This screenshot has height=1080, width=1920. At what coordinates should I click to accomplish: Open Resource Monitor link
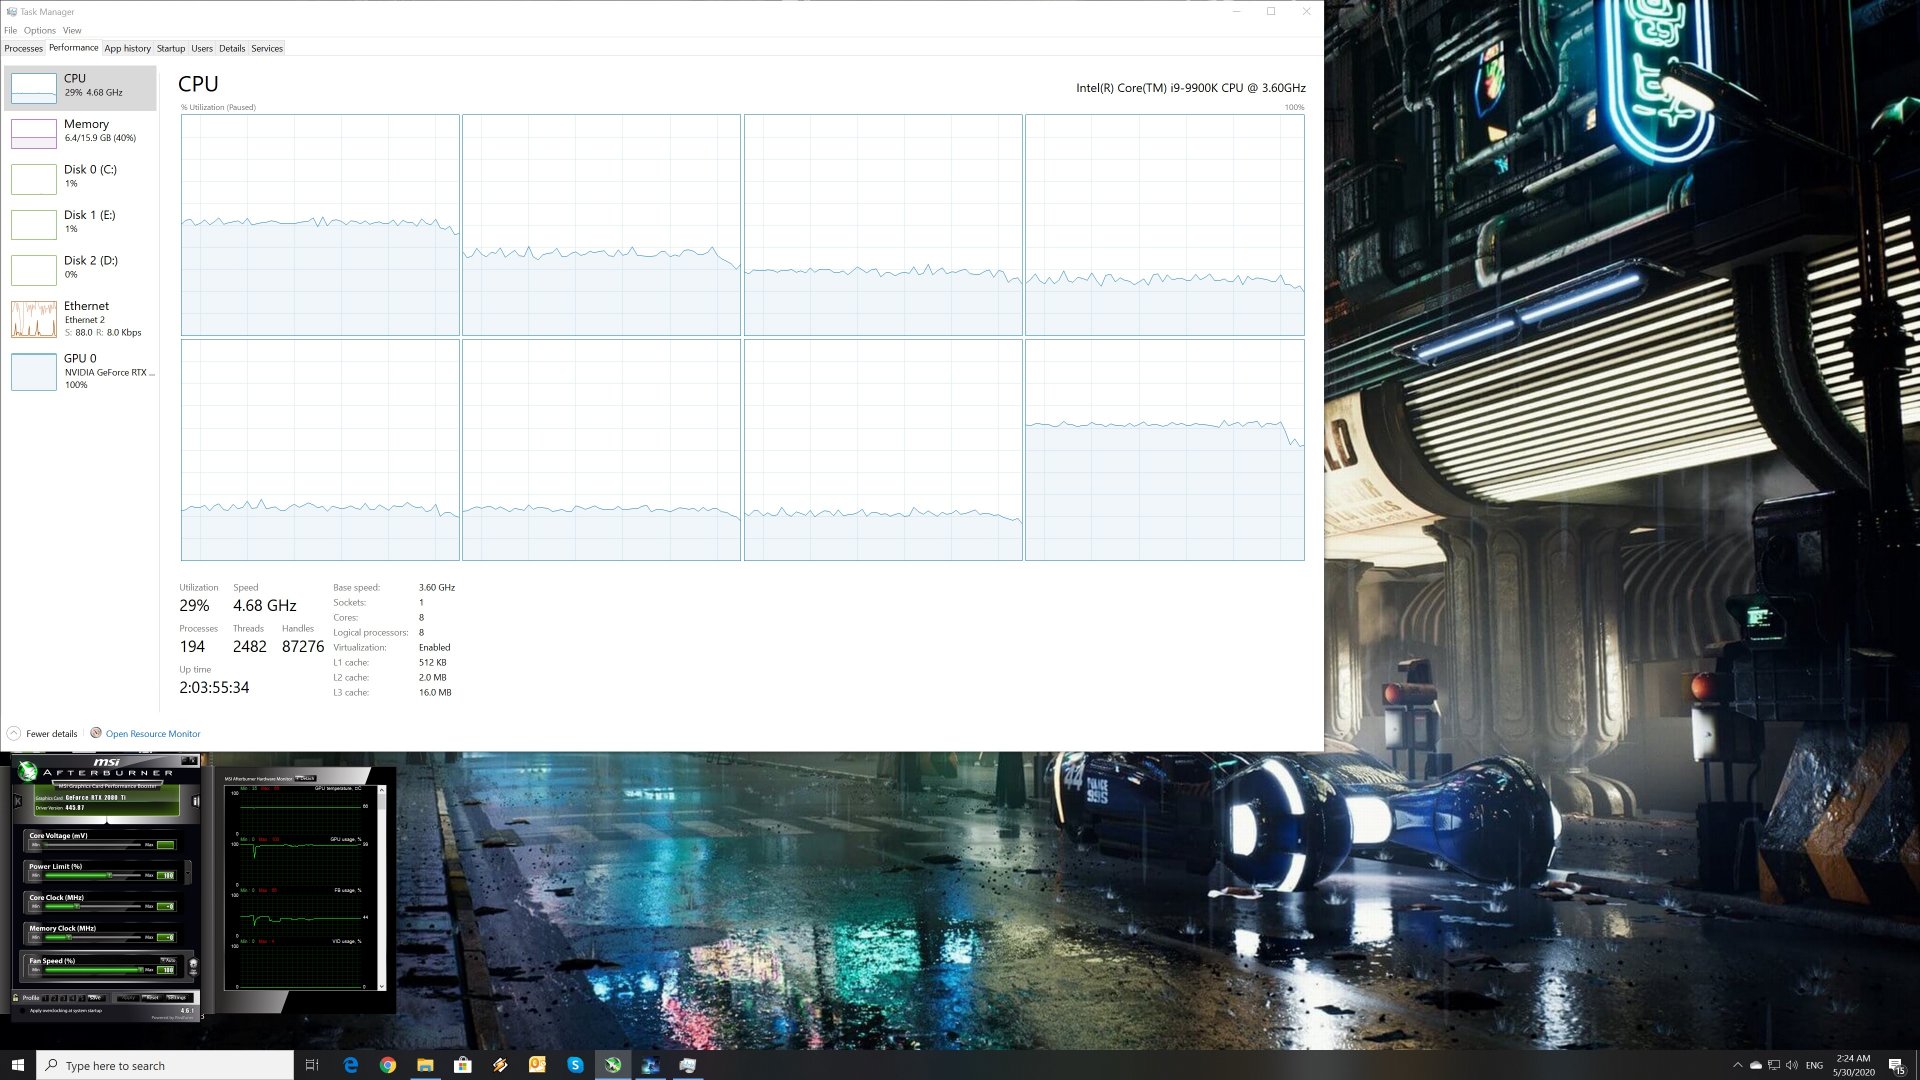pos(152,733)
